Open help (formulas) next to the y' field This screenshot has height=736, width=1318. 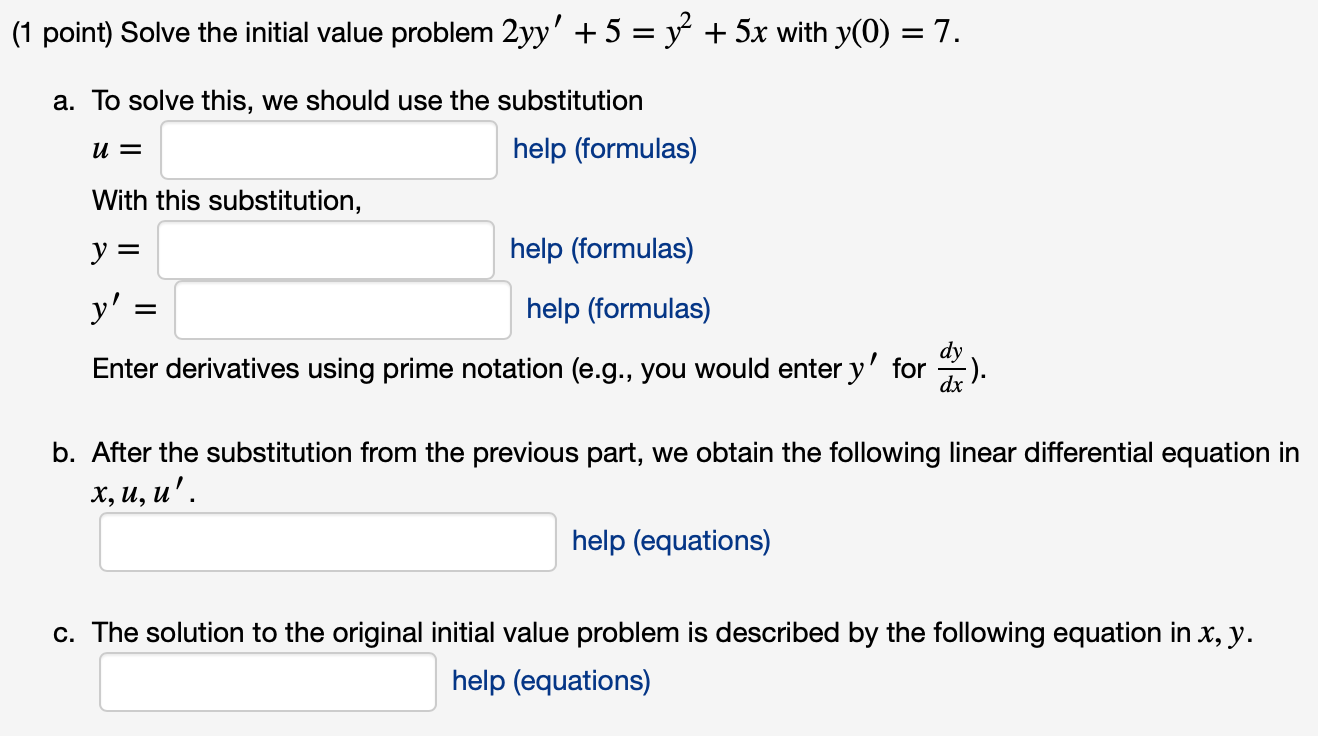[616, 309]
